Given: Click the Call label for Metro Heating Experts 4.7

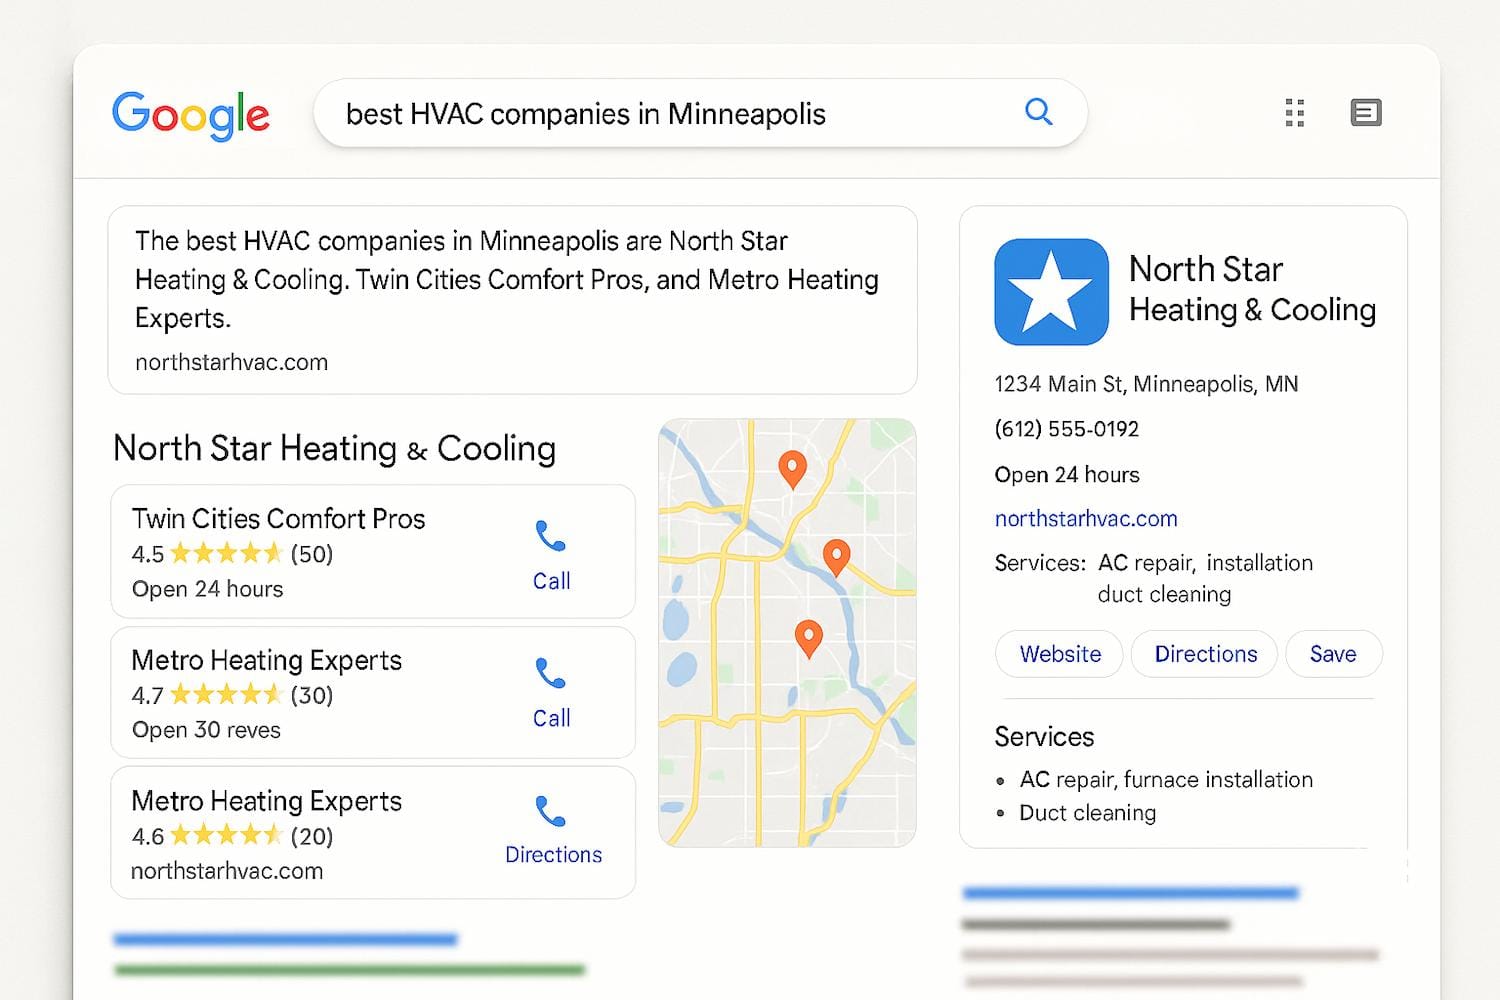Looking at the screenshot, I should 551,718.
